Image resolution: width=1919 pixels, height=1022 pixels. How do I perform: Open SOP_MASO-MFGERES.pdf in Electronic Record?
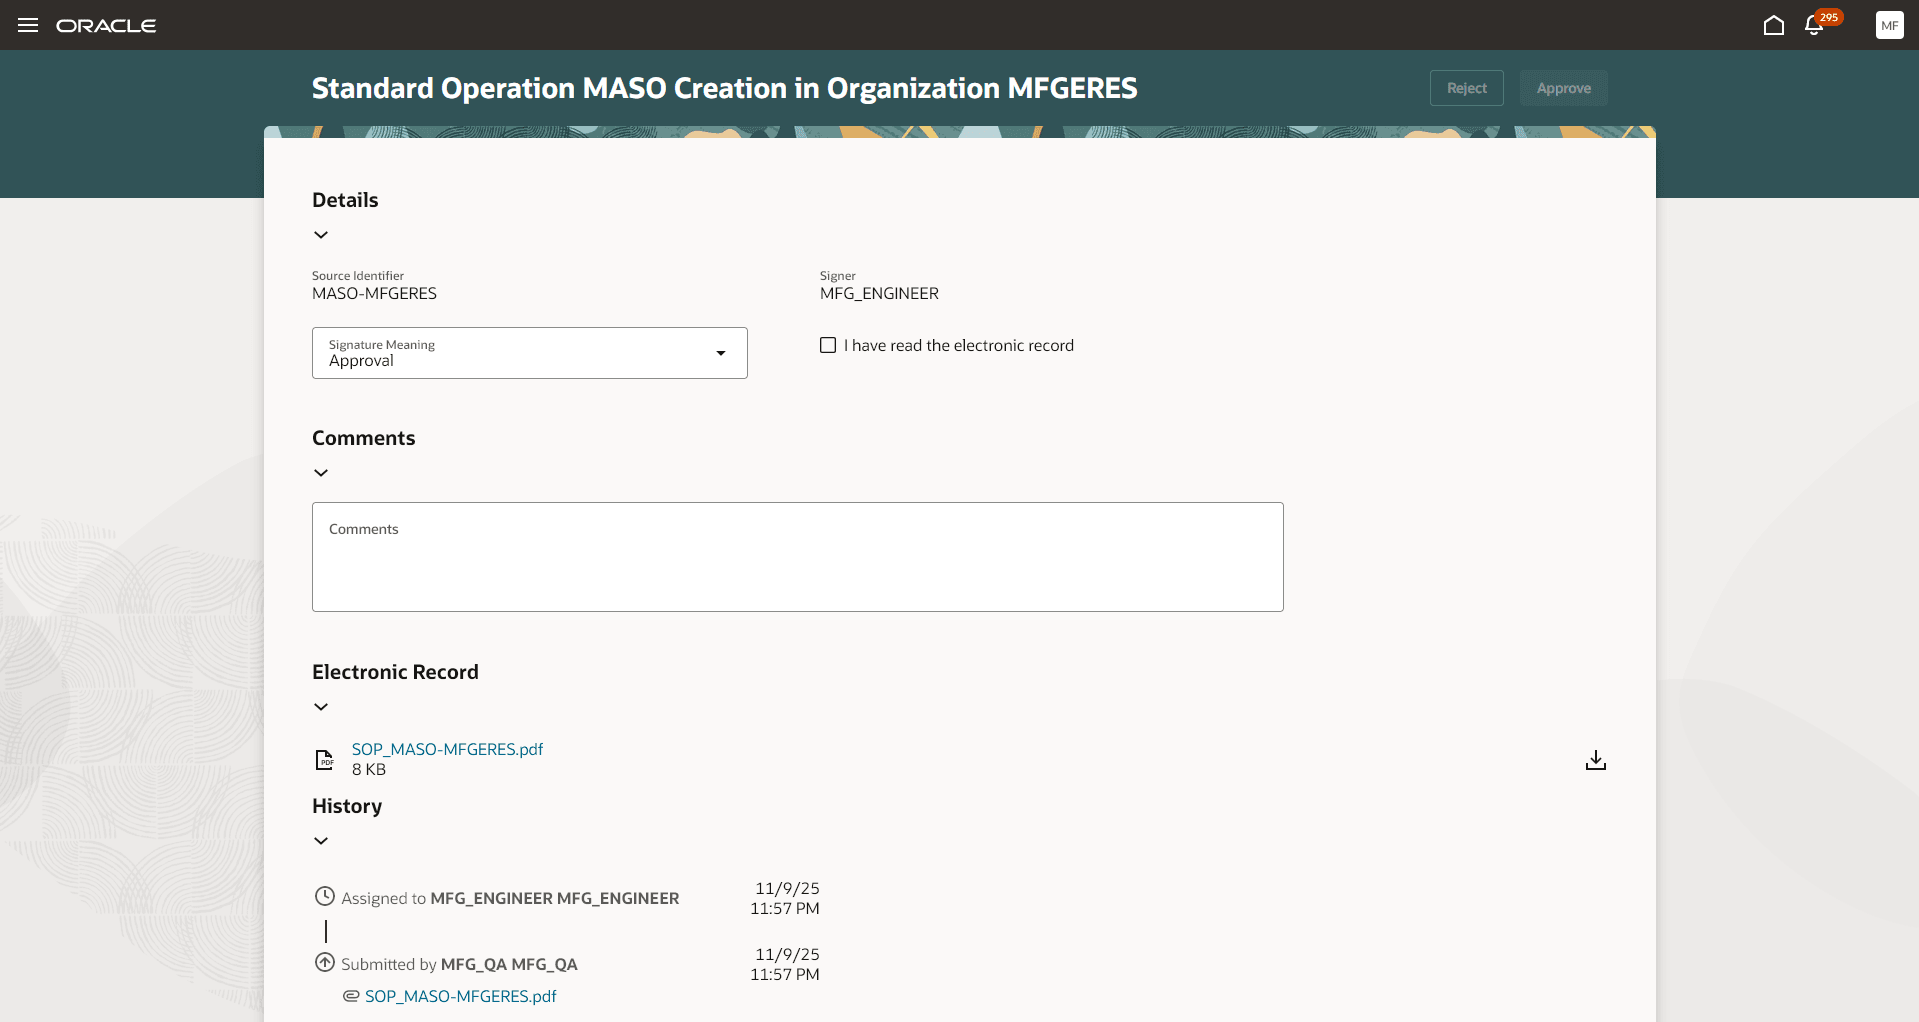[x=446, y=748]
